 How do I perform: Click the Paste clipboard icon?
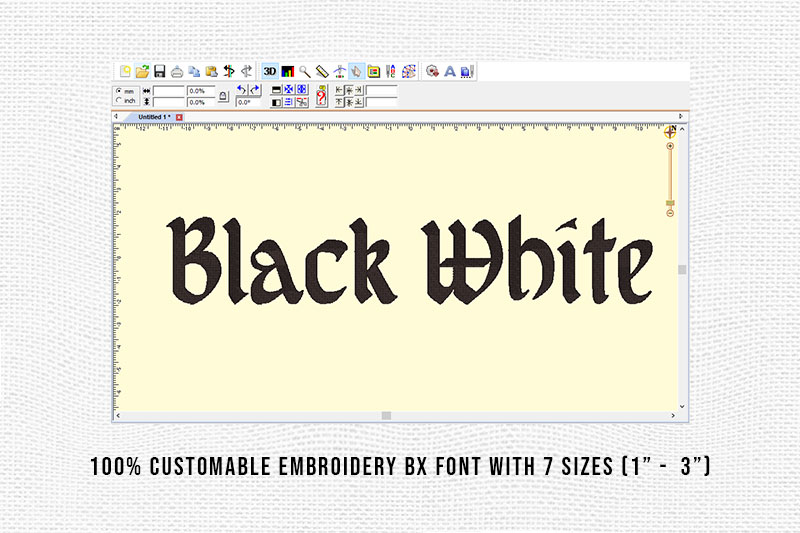click(211, 71)
